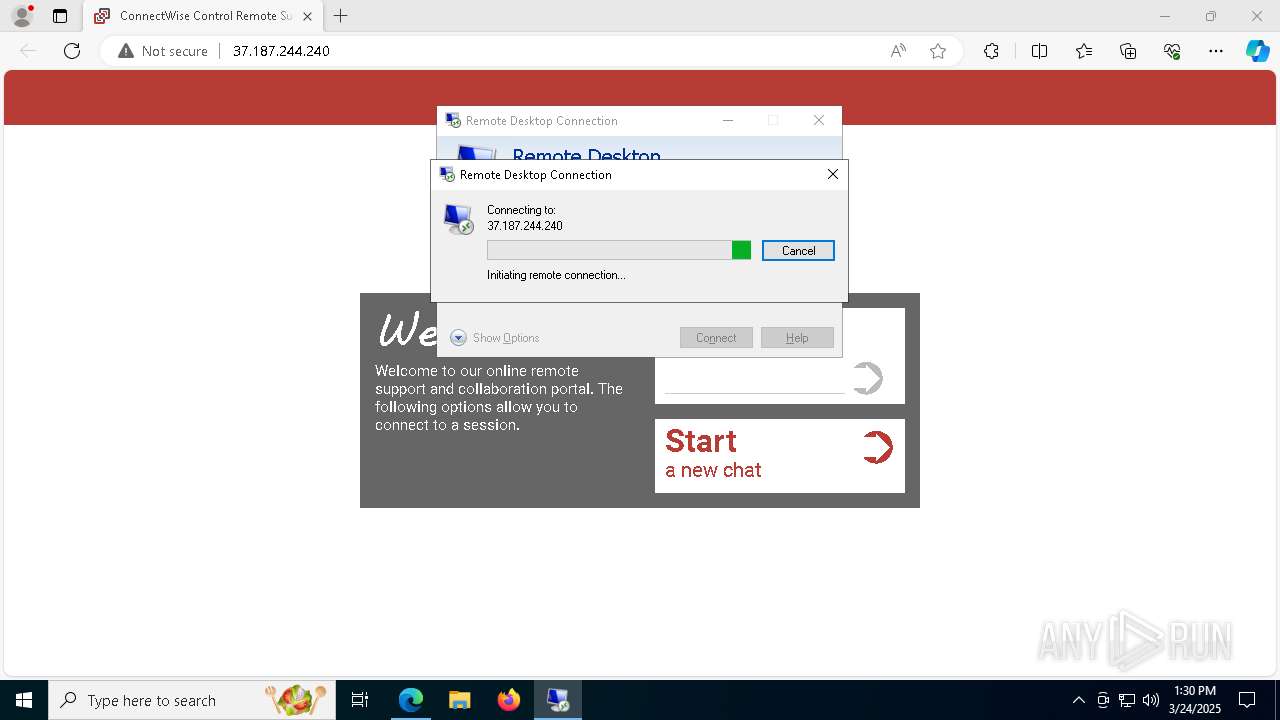
Task: Click the gray join-session arrow icon
Action: pos(868,378)
